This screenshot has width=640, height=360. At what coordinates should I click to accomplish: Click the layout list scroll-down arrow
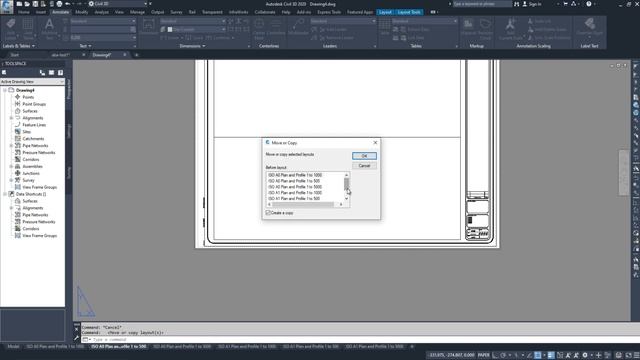tap(347, 199)
